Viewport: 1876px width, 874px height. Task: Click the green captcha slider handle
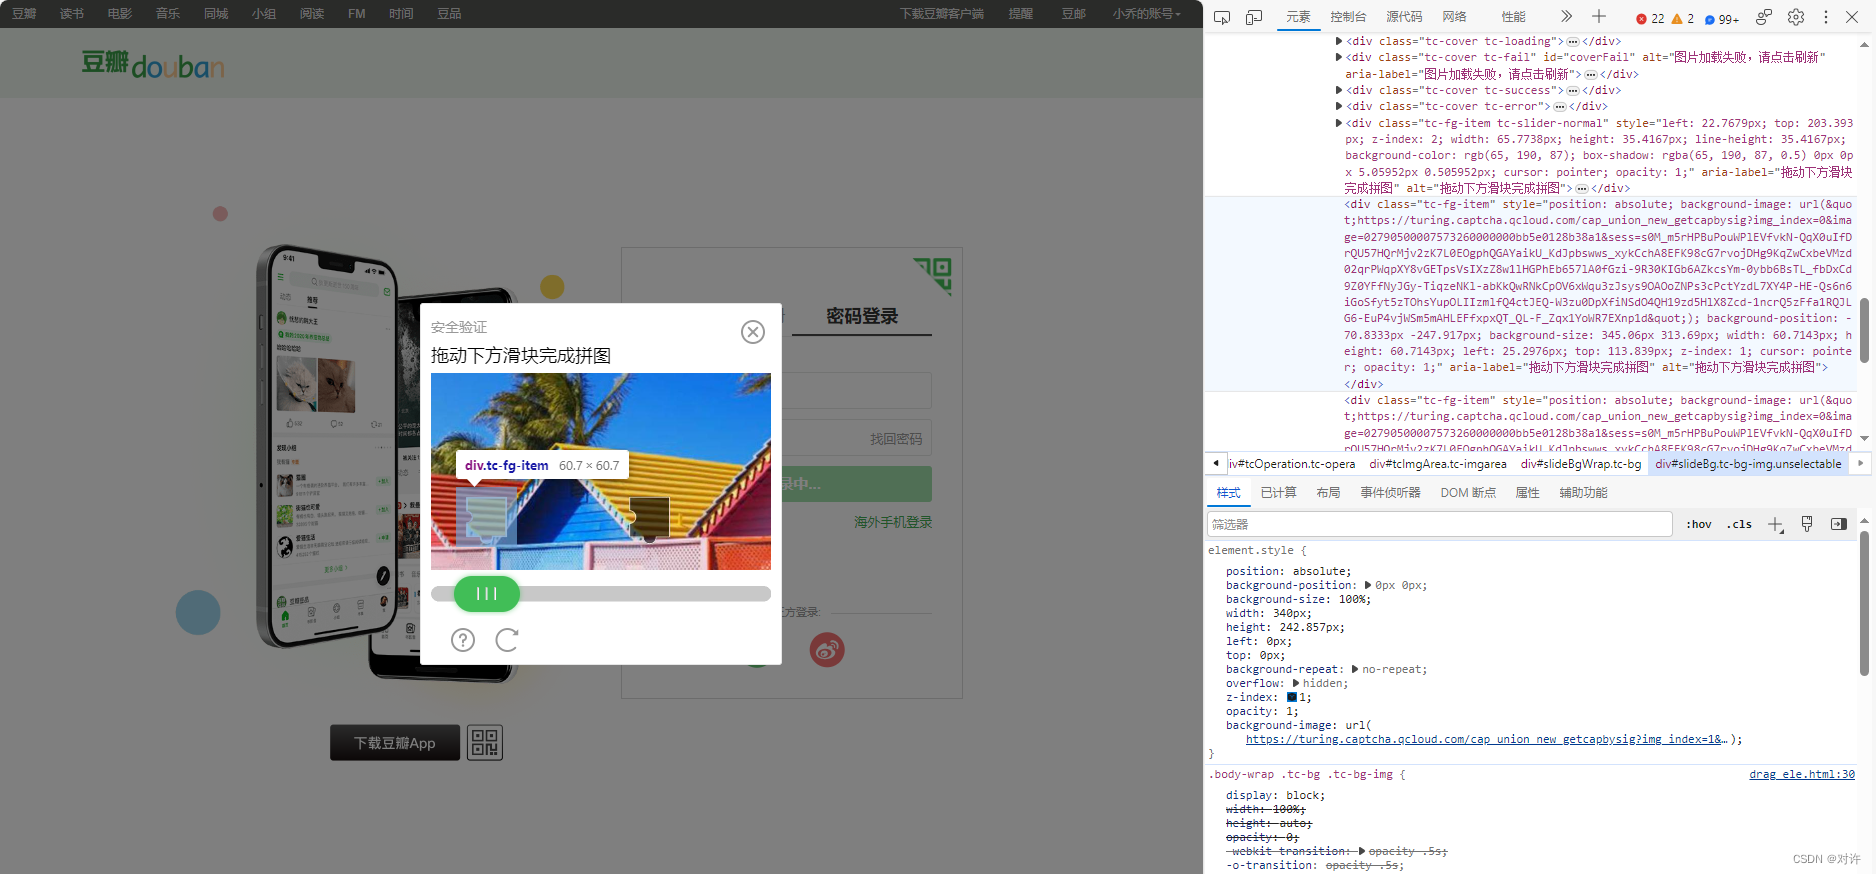(487, 594)
